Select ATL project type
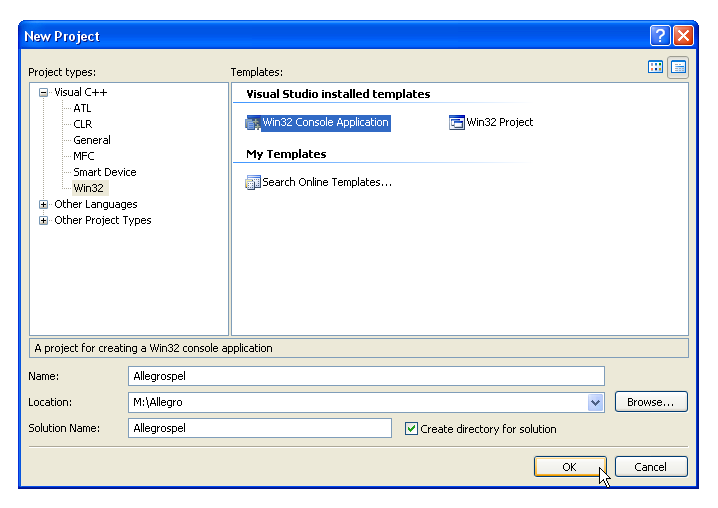The height and width of the screenshot is (508, 718). tap(82, 108)
